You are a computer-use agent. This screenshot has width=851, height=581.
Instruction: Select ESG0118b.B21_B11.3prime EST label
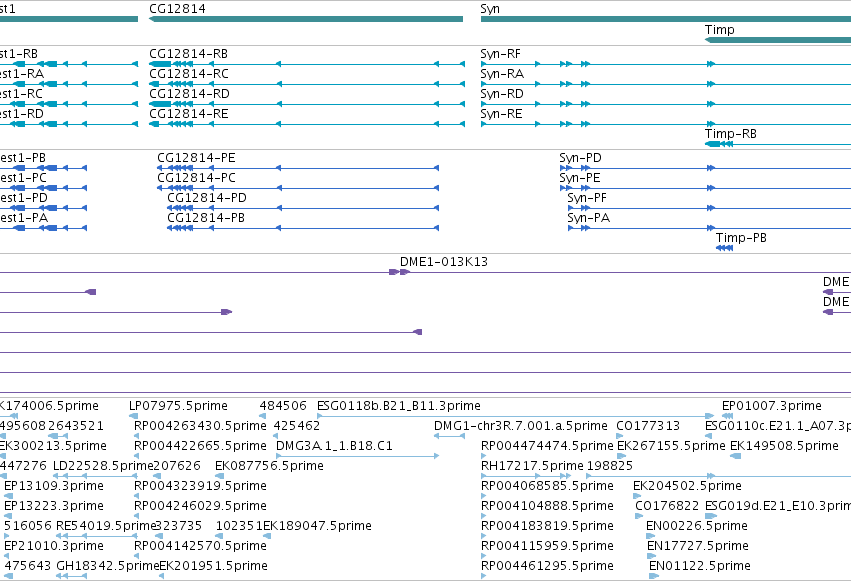click(399, 406)
